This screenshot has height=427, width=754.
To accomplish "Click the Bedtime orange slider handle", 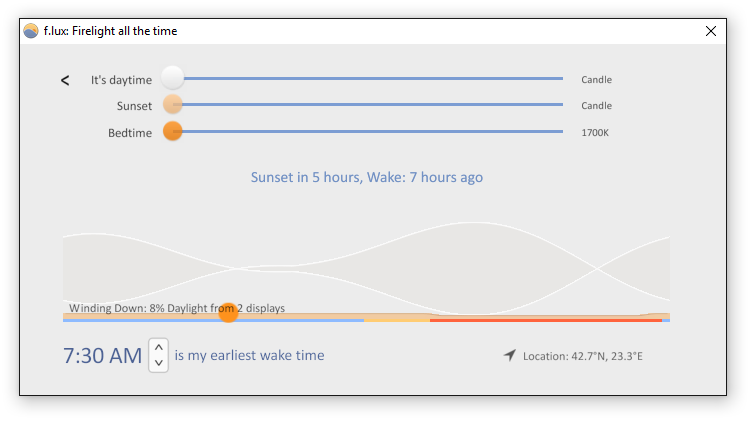I will click(x=173, y=131).
